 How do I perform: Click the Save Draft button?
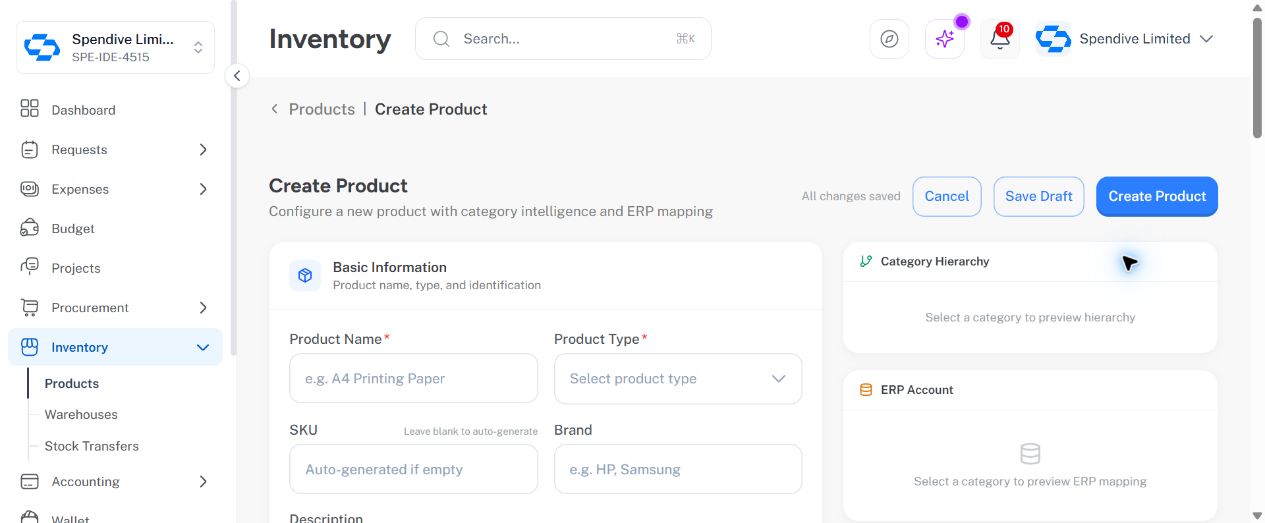click(1039, 196)
